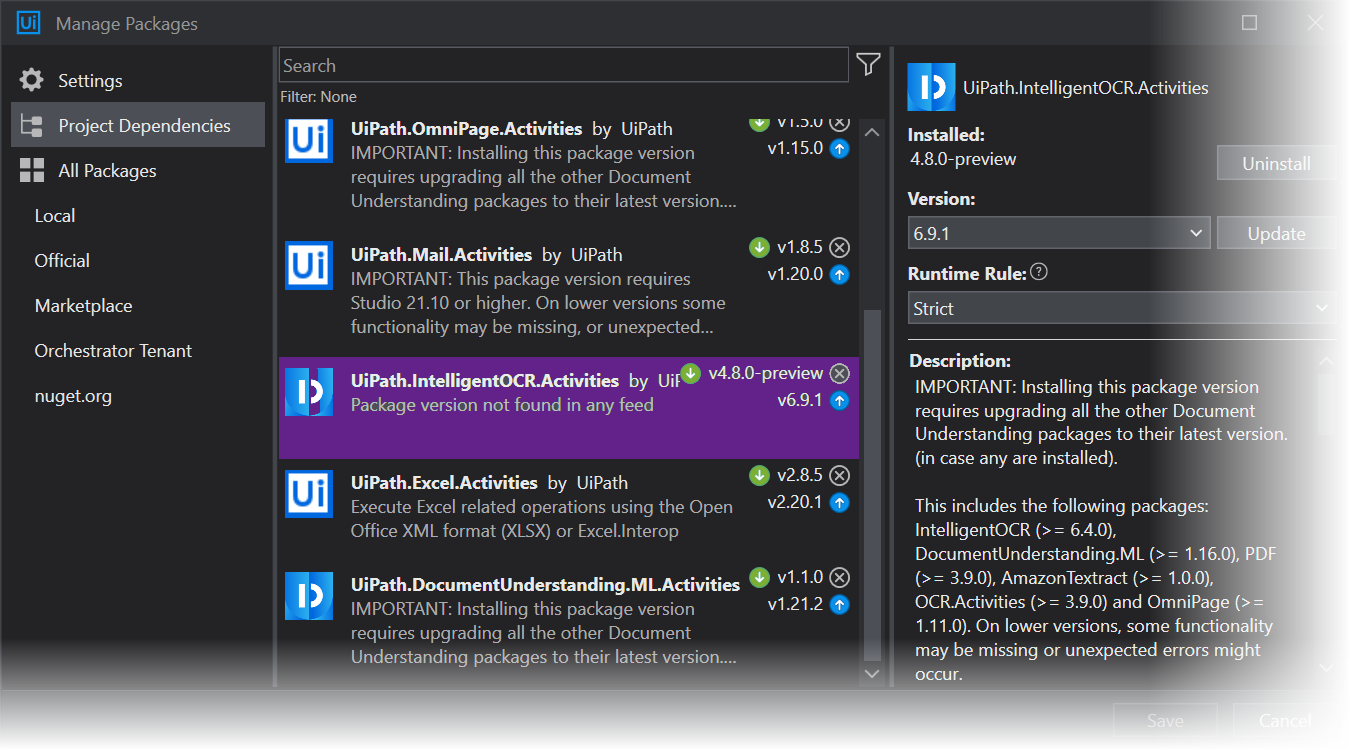Screen dimensions: 1350x750
Task: Click the Runtime Rule help question mark
Action: tap(1038, 271)
